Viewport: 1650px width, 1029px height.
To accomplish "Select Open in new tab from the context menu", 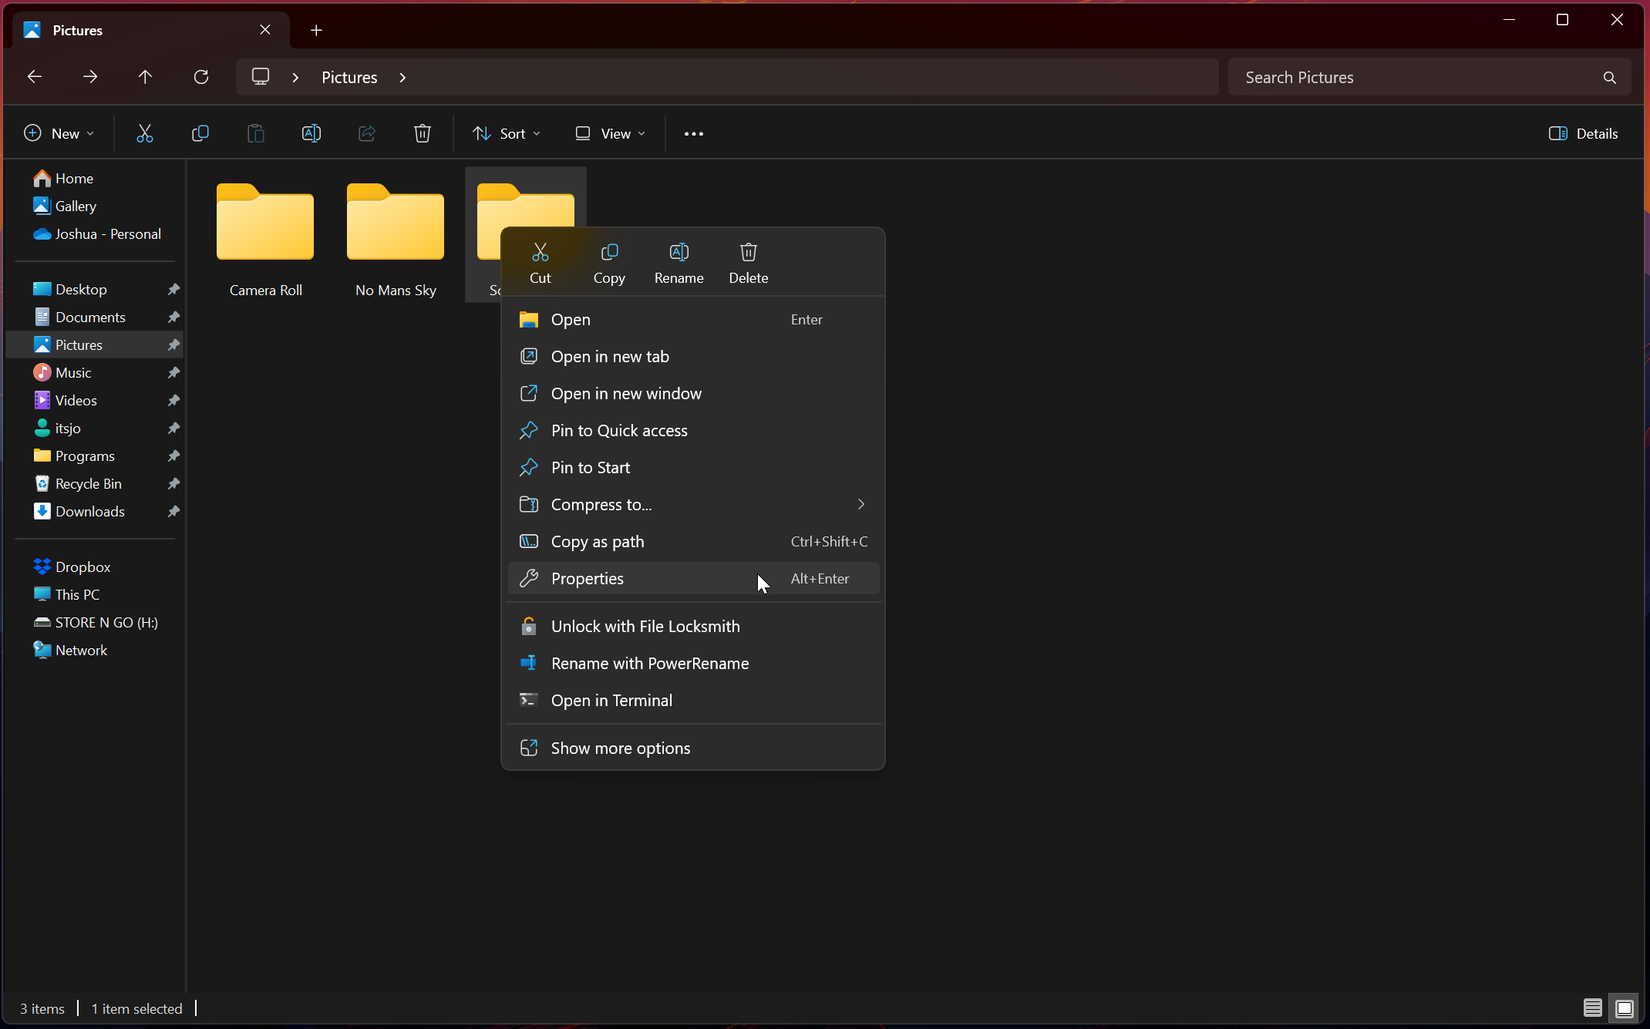I will pos(609,356).
